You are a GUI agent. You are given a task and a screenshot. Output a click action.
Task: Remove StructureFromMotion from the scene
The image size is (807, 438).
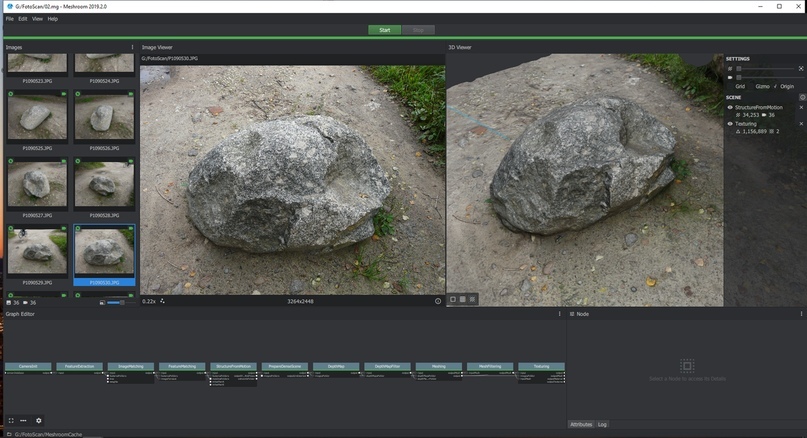801,107
